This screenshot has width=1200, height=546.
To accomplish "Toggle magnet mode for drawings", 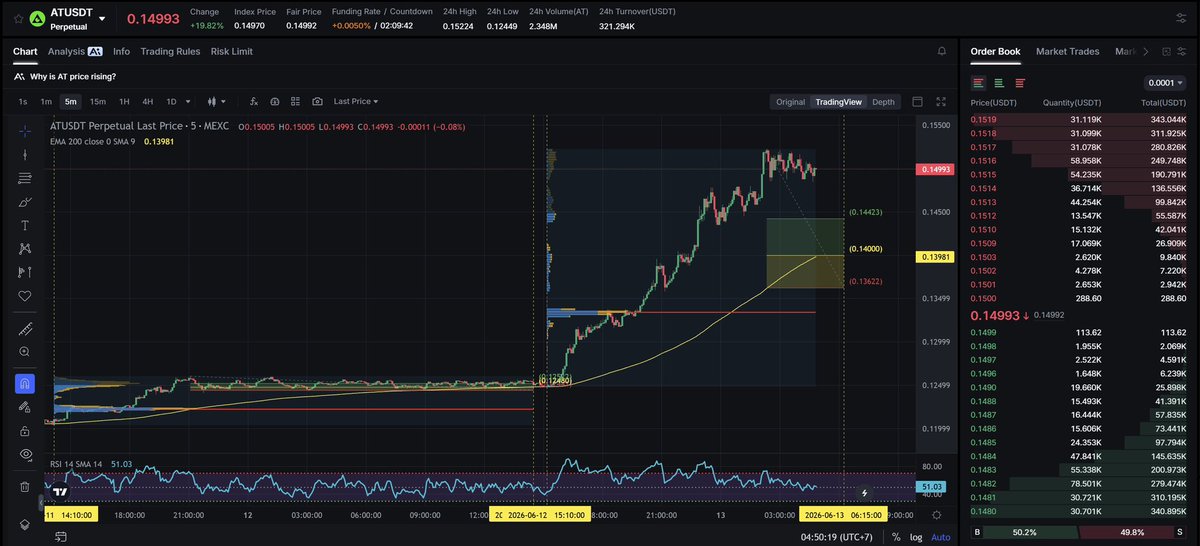I will [25, 384].
